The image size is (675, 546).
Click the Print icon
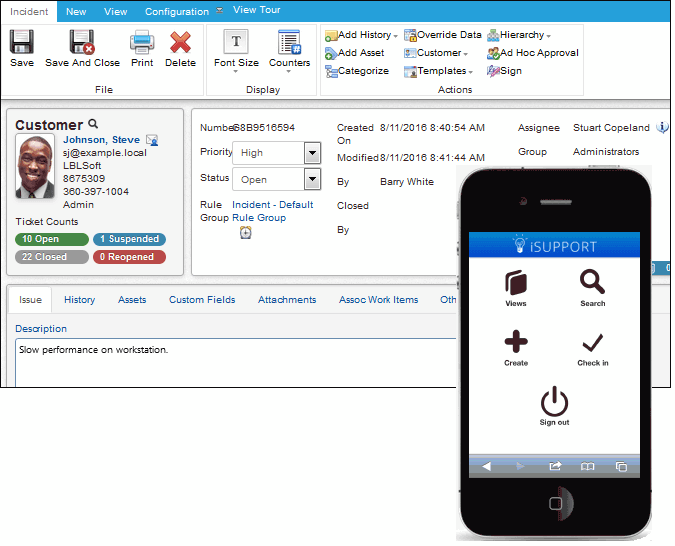tap(142, 42)
